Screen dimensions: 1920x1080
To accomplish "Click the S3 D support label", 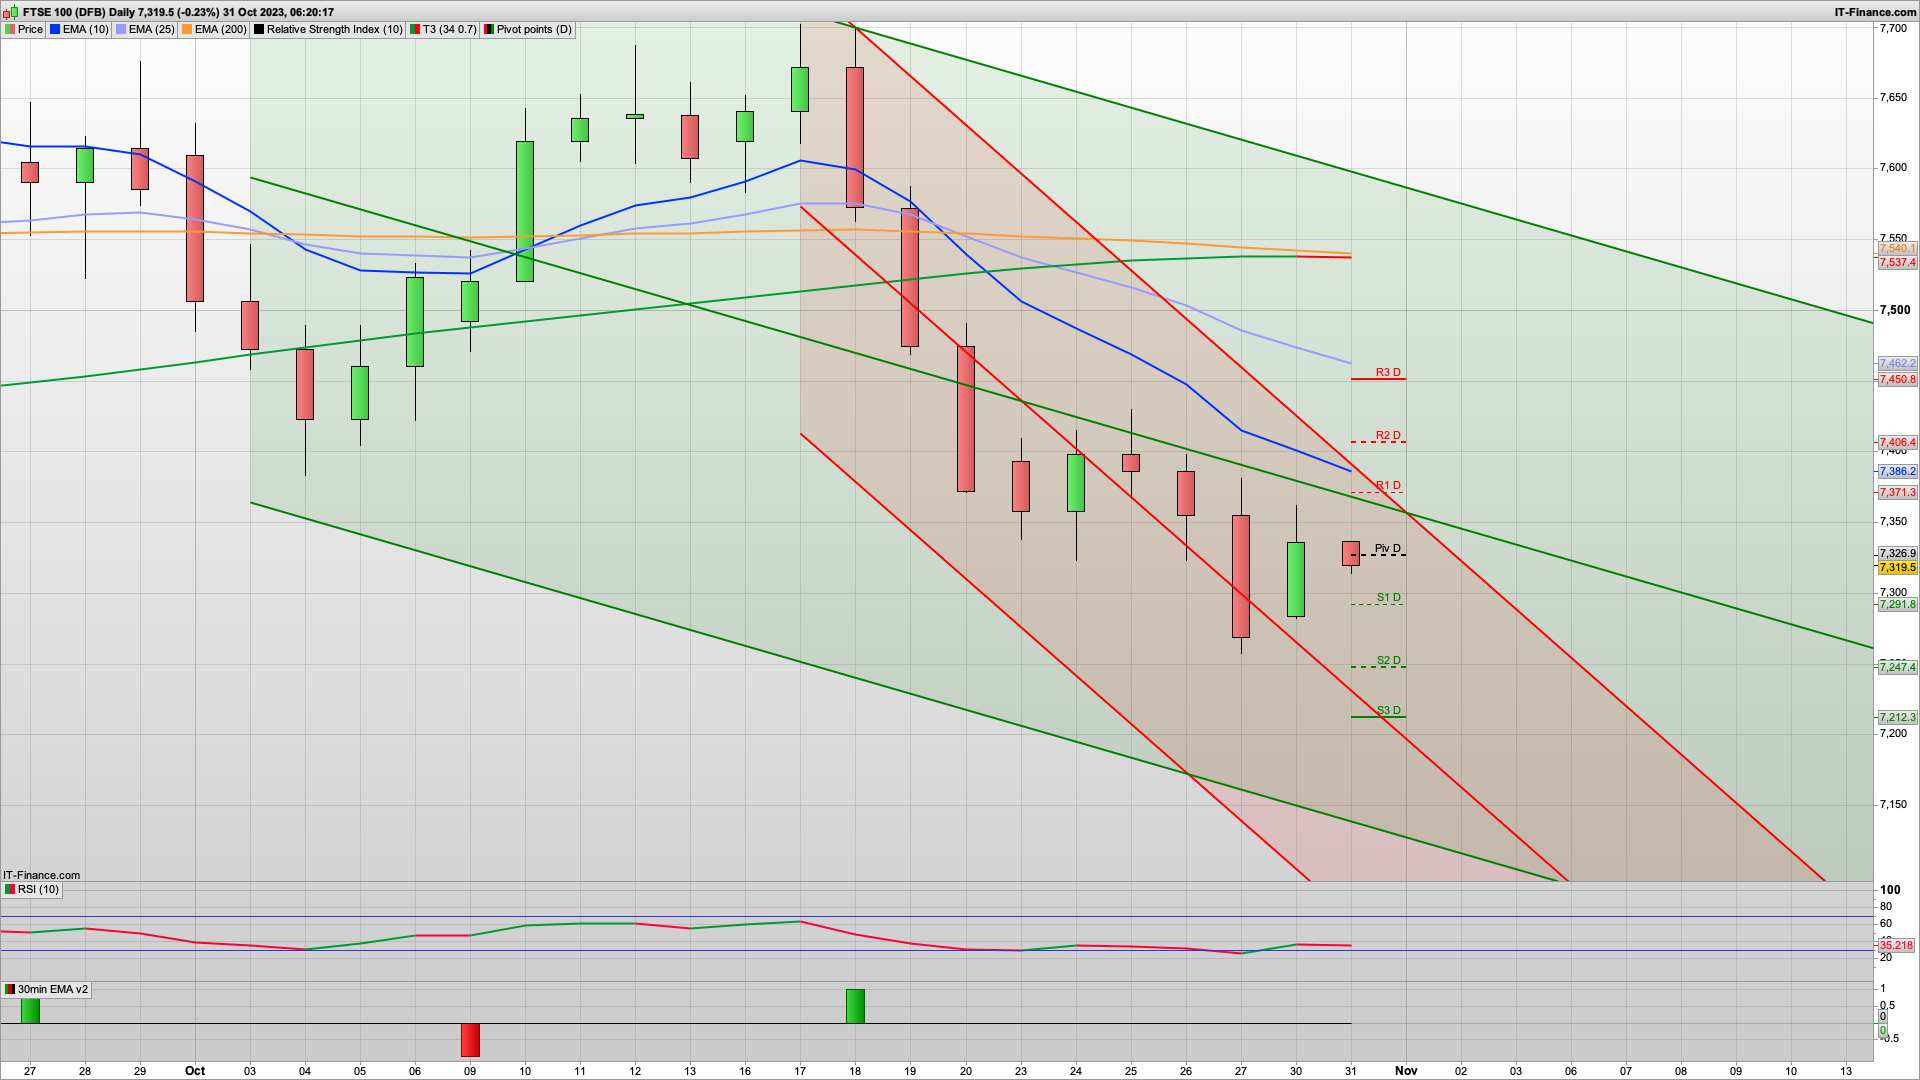I will coord(1388,710).
